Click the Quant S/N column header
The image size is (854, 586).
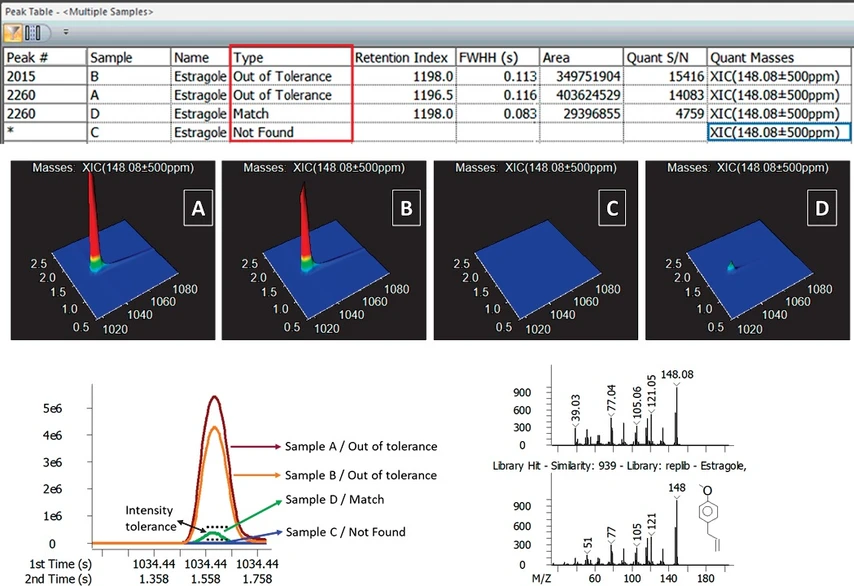(x=664, y=57)
